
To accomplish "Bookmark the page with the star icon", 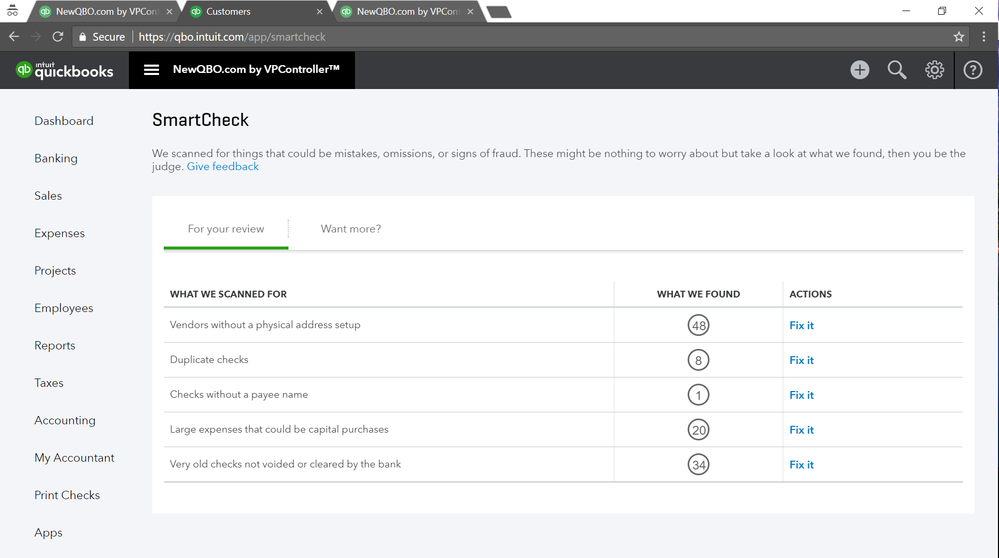I will [x=959, y=37].
